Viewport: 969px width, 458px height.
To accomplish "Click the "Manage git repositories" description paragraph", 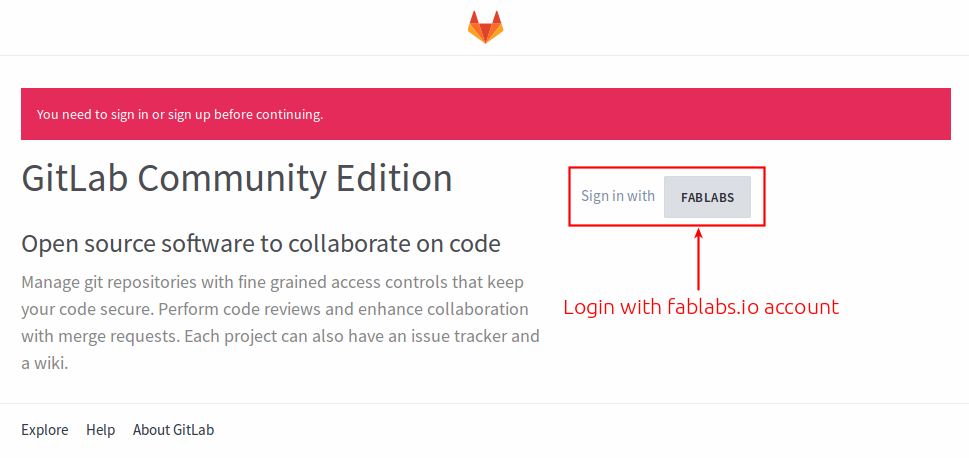I will 281,323.
